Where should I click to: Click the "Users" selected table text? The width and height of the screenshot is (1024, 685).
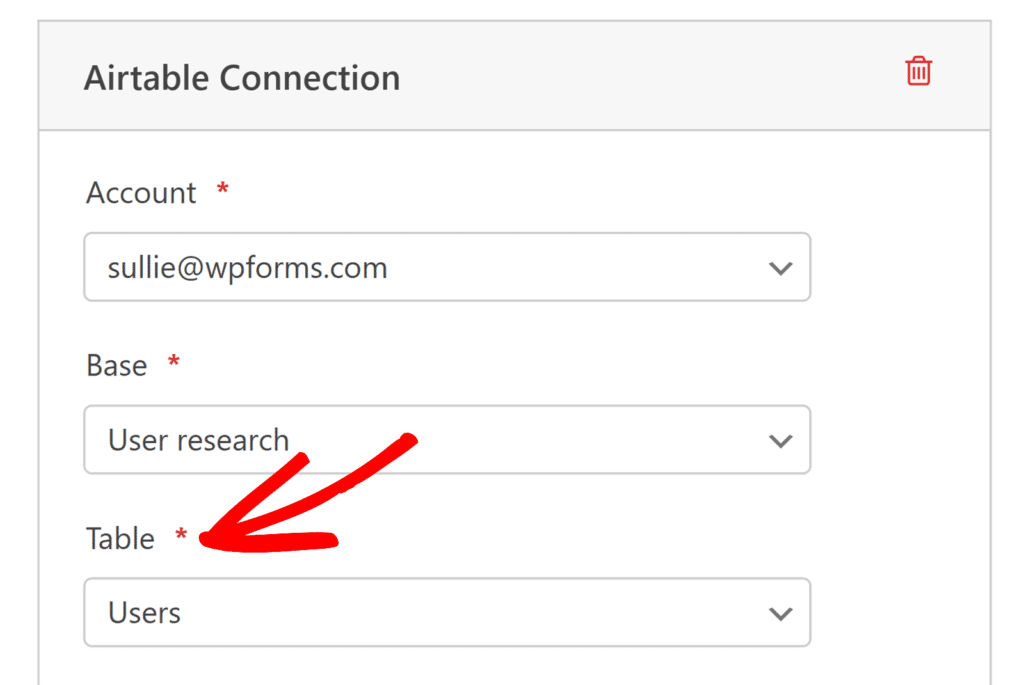pyautogui.click(x=144, y=613)
